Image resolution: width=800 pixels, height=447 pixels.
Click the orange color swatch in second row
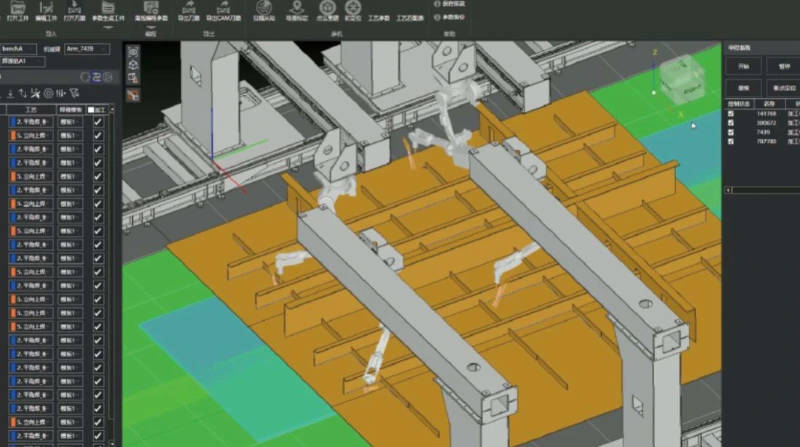pos(13,134)
